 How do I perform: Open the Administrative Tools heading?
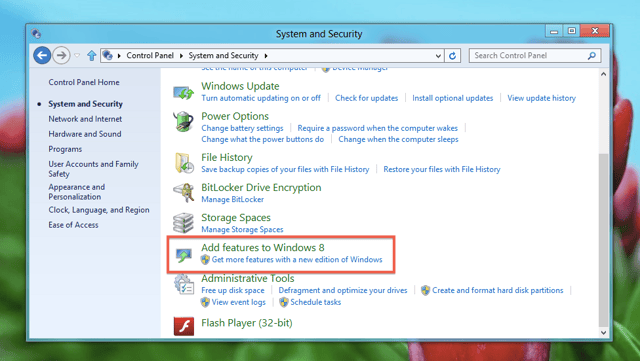(248, 279)
